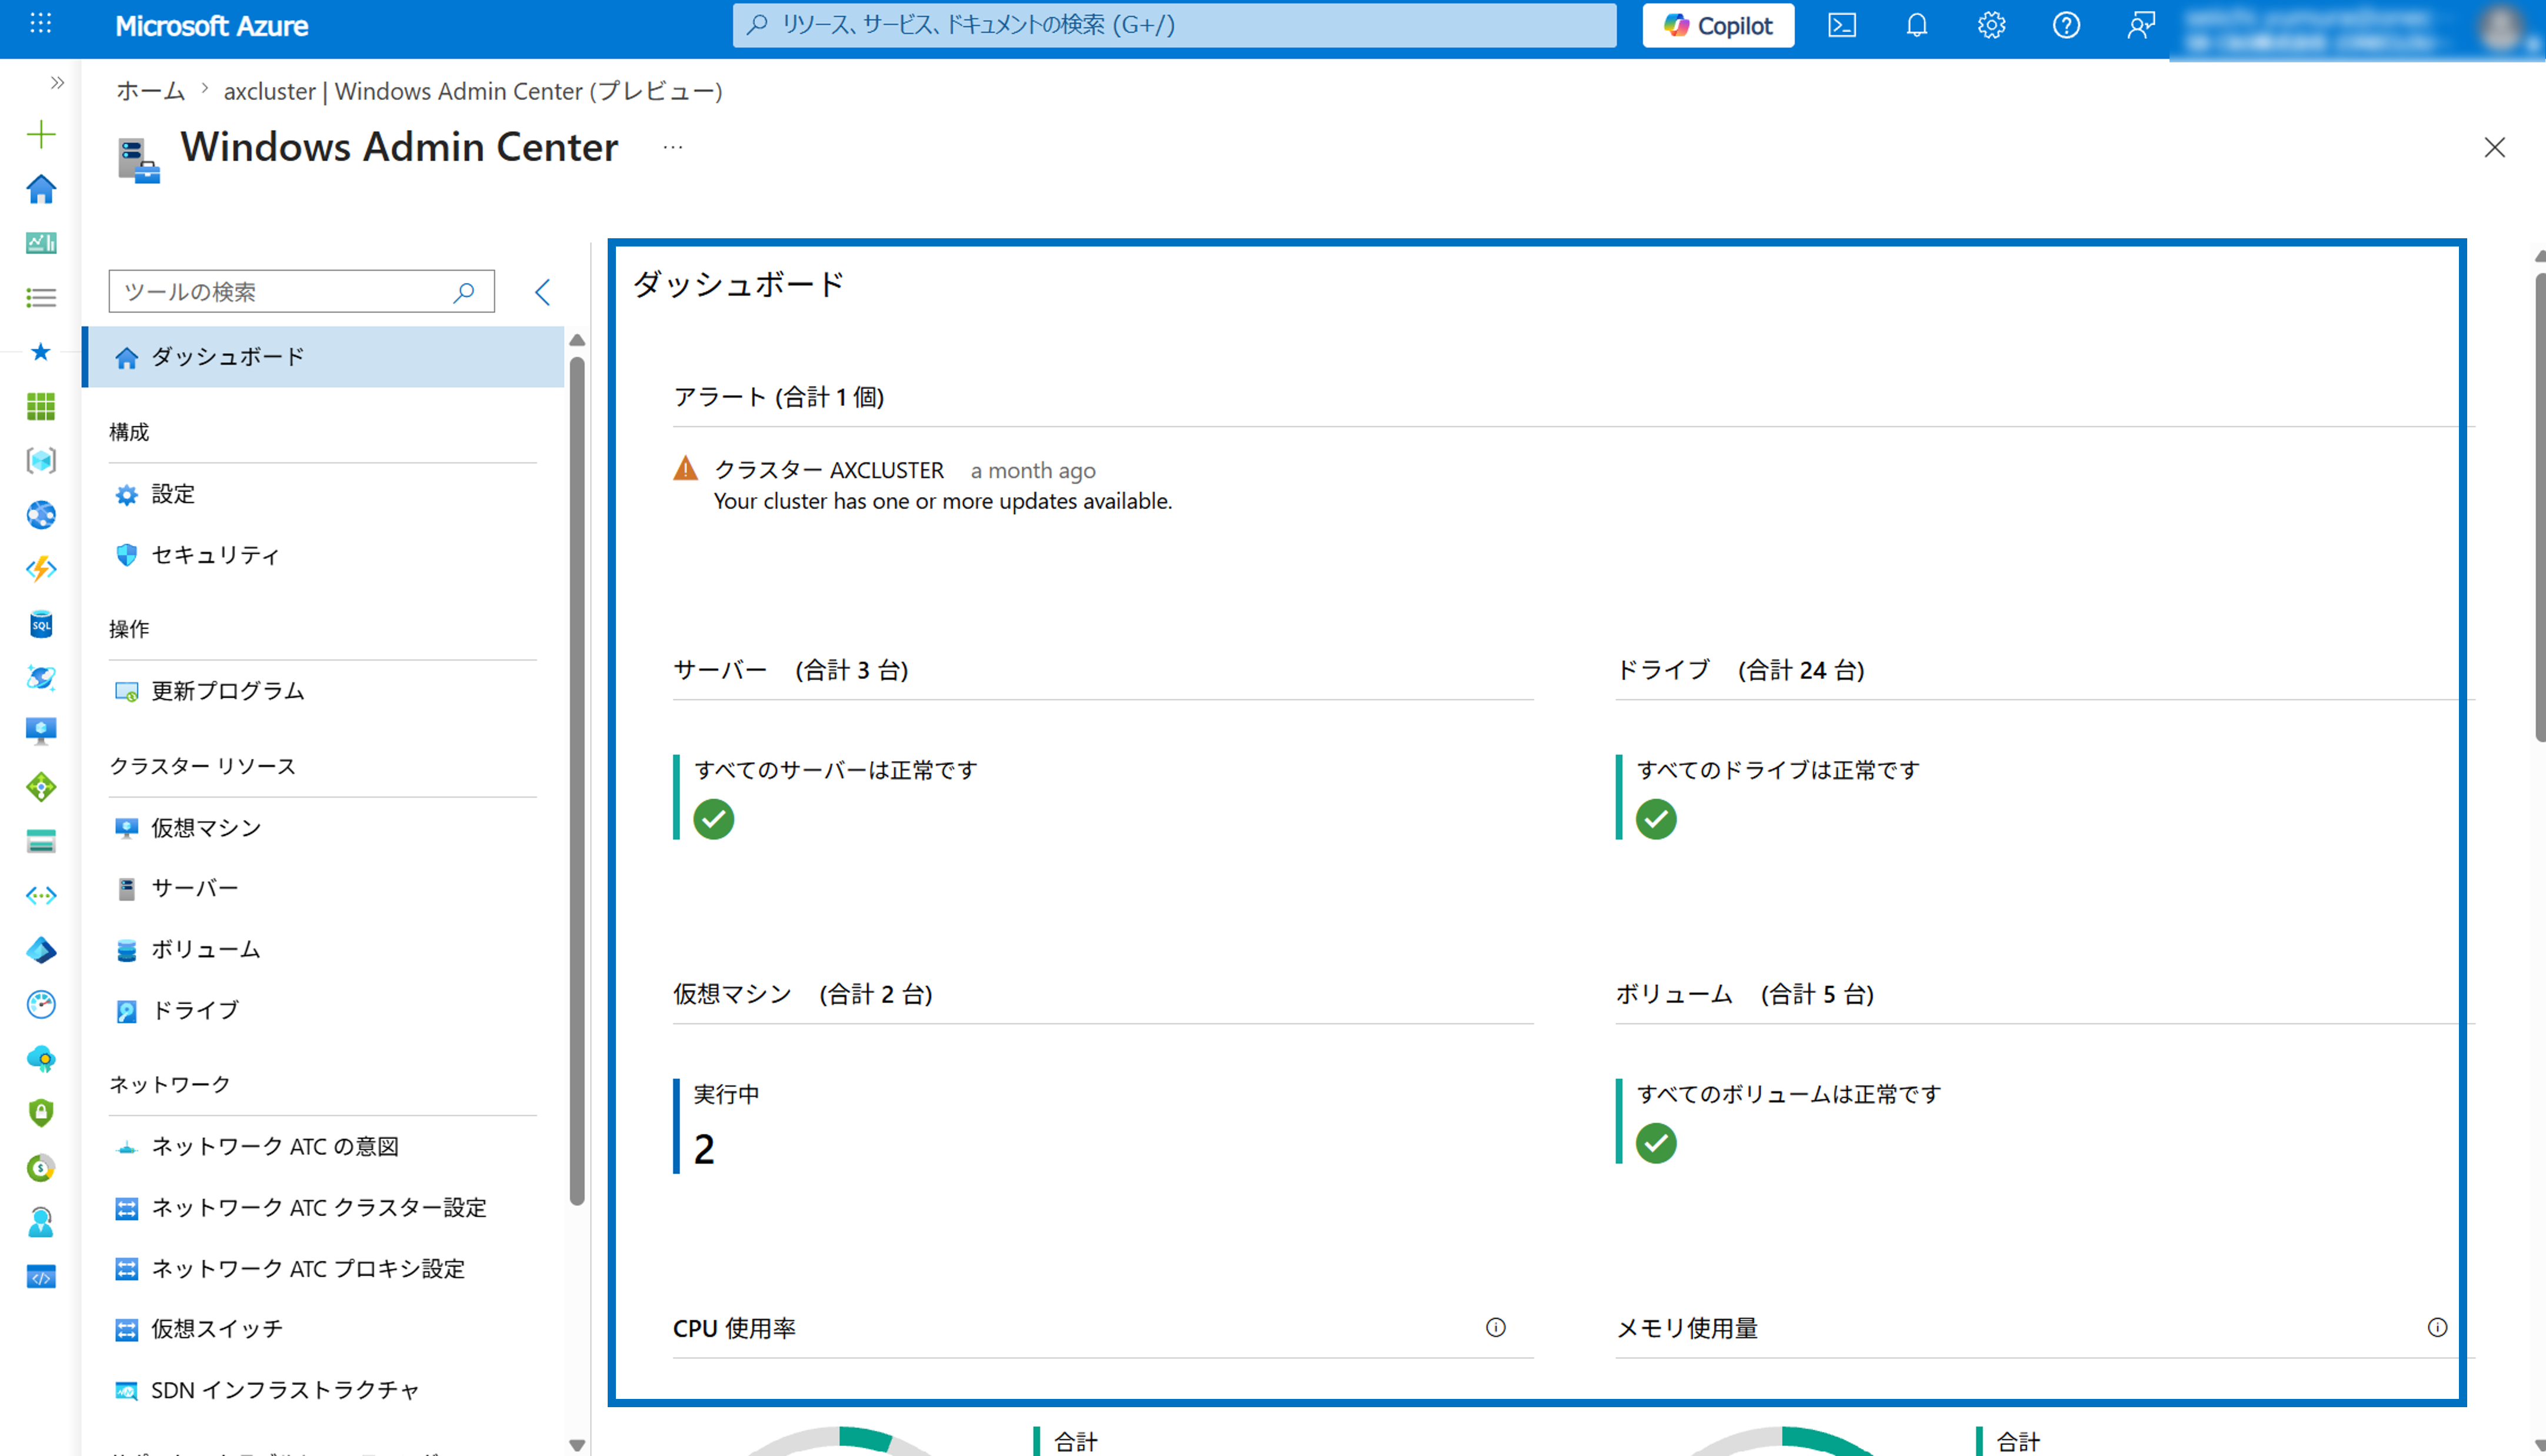2546x1456 pixels.
Task: Open ネットワーク ATC プロキシ設定
Action: coord(323,1269)
